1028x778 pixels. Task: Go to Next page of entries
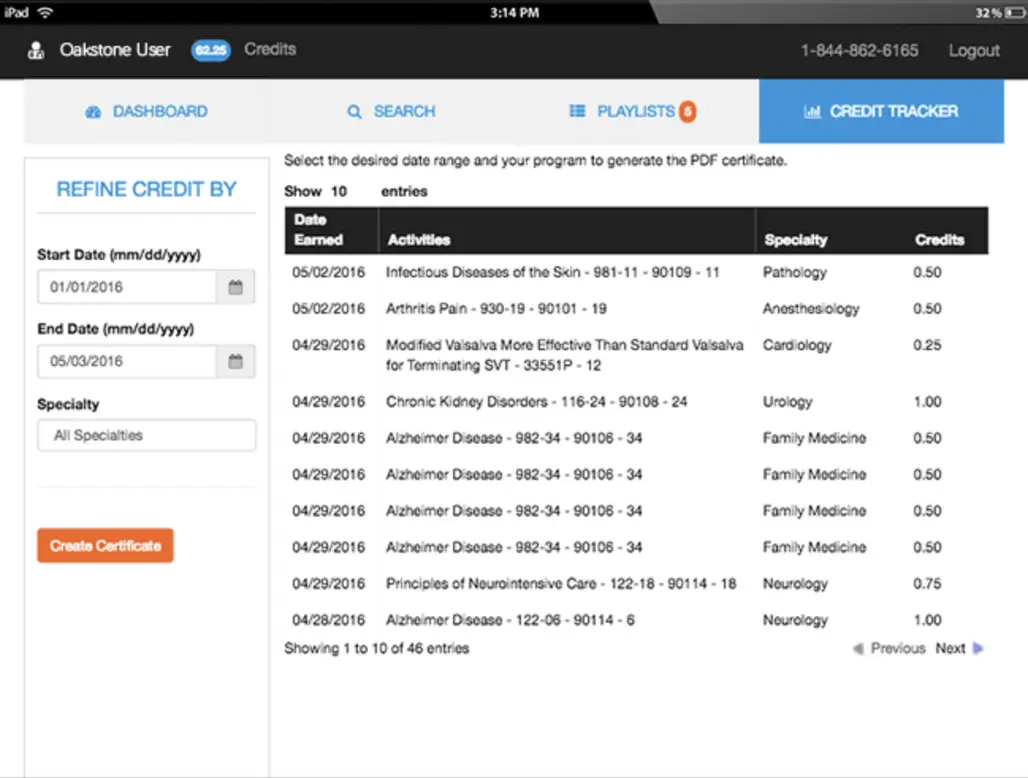[x=960, y=648]
